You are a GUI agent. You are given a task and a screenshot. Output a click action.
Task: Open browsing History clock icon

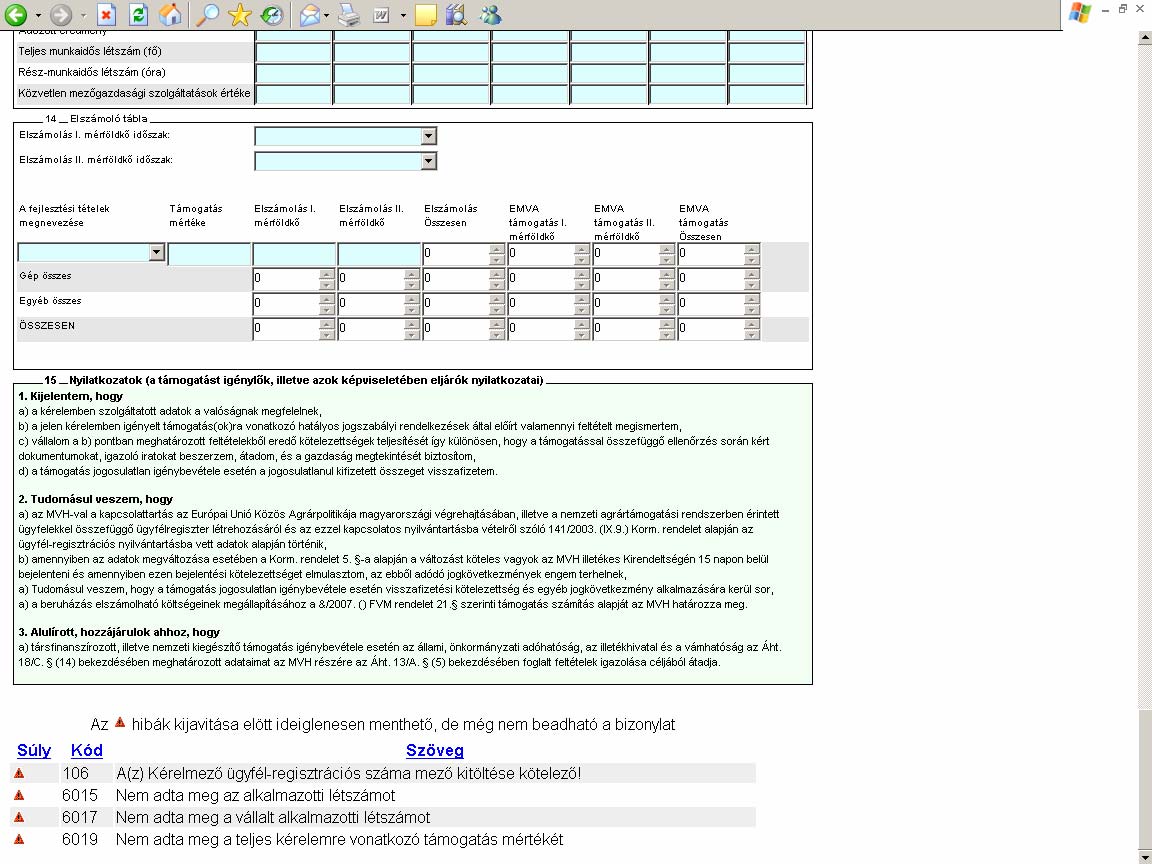pos(272,14)
